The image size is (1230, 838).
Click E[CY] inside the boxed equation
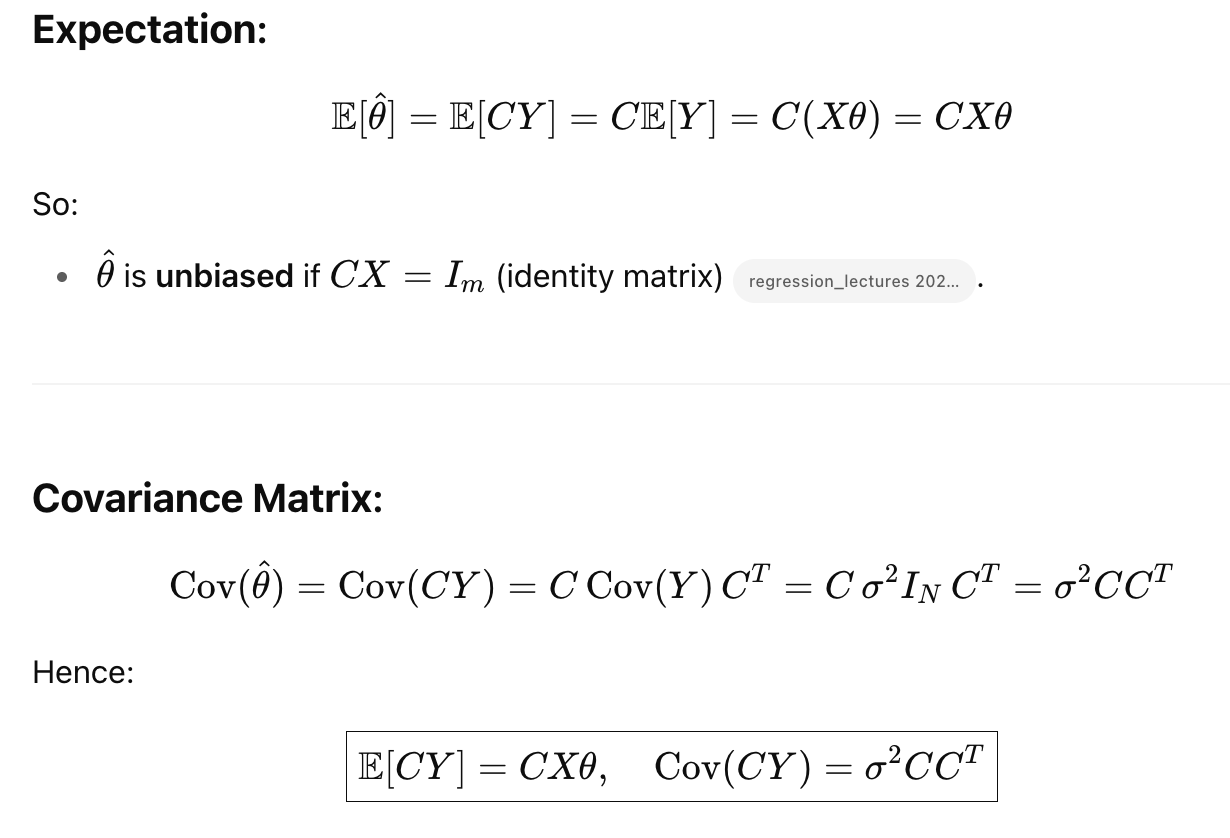point(411,767)
